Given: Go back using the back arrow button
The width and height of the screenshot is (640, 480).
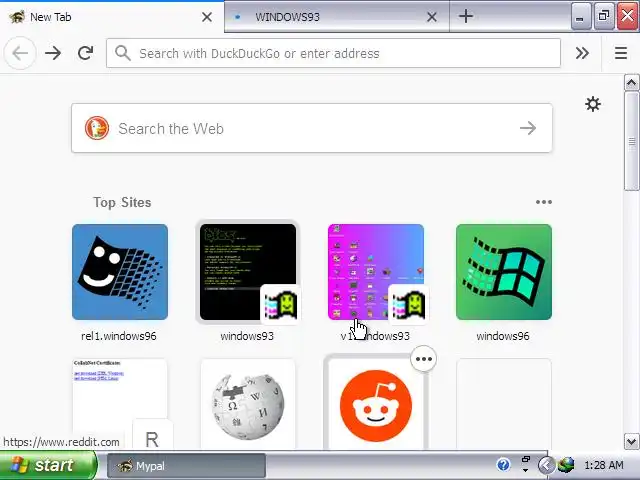Looking at the screenshot, I should [x=20, y=53].
